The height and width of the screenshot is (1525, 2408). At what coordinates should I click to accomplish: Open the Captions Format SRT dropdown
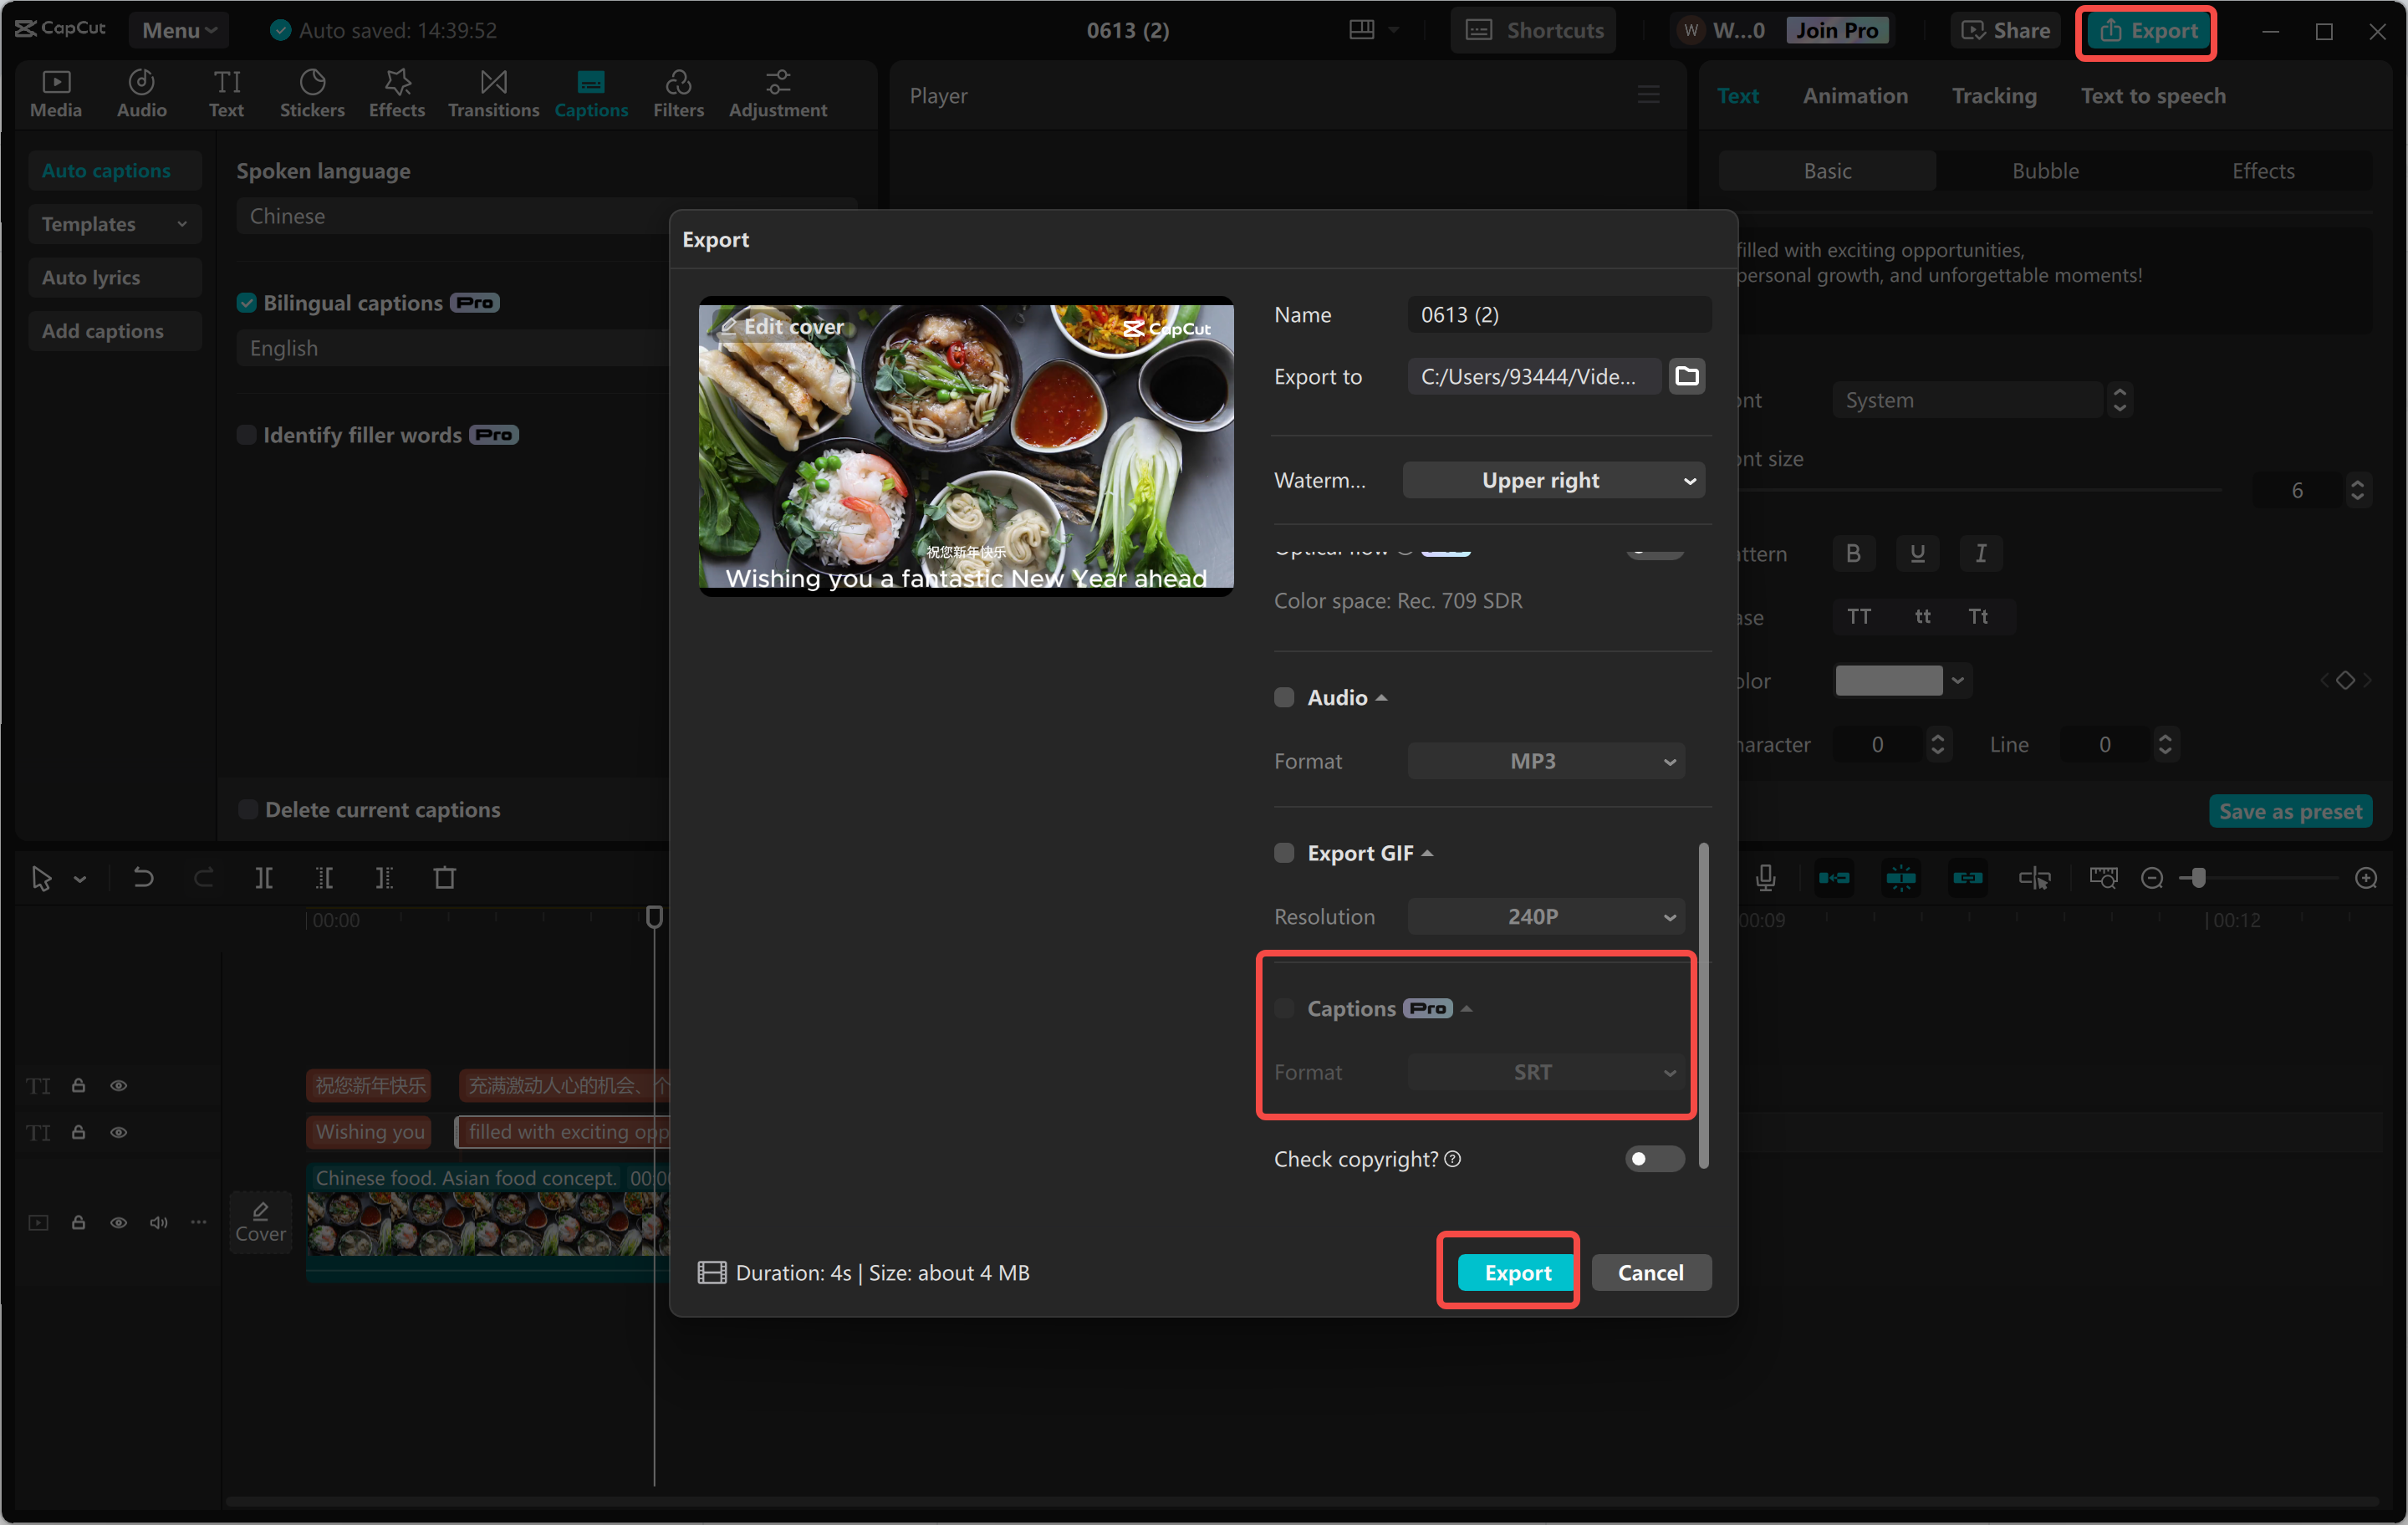(1546, 1072)
